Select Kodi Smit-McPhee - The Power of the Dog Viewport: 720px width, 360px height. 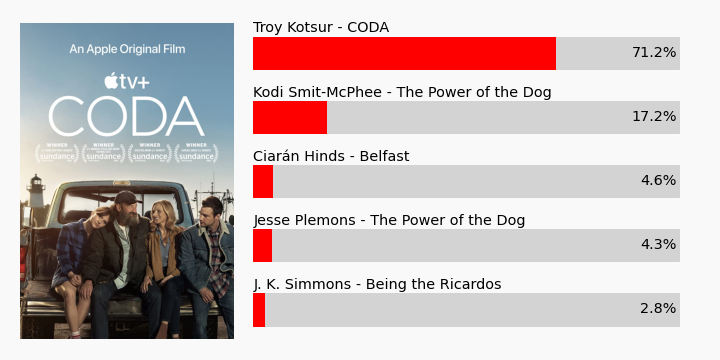coord(402,92)
